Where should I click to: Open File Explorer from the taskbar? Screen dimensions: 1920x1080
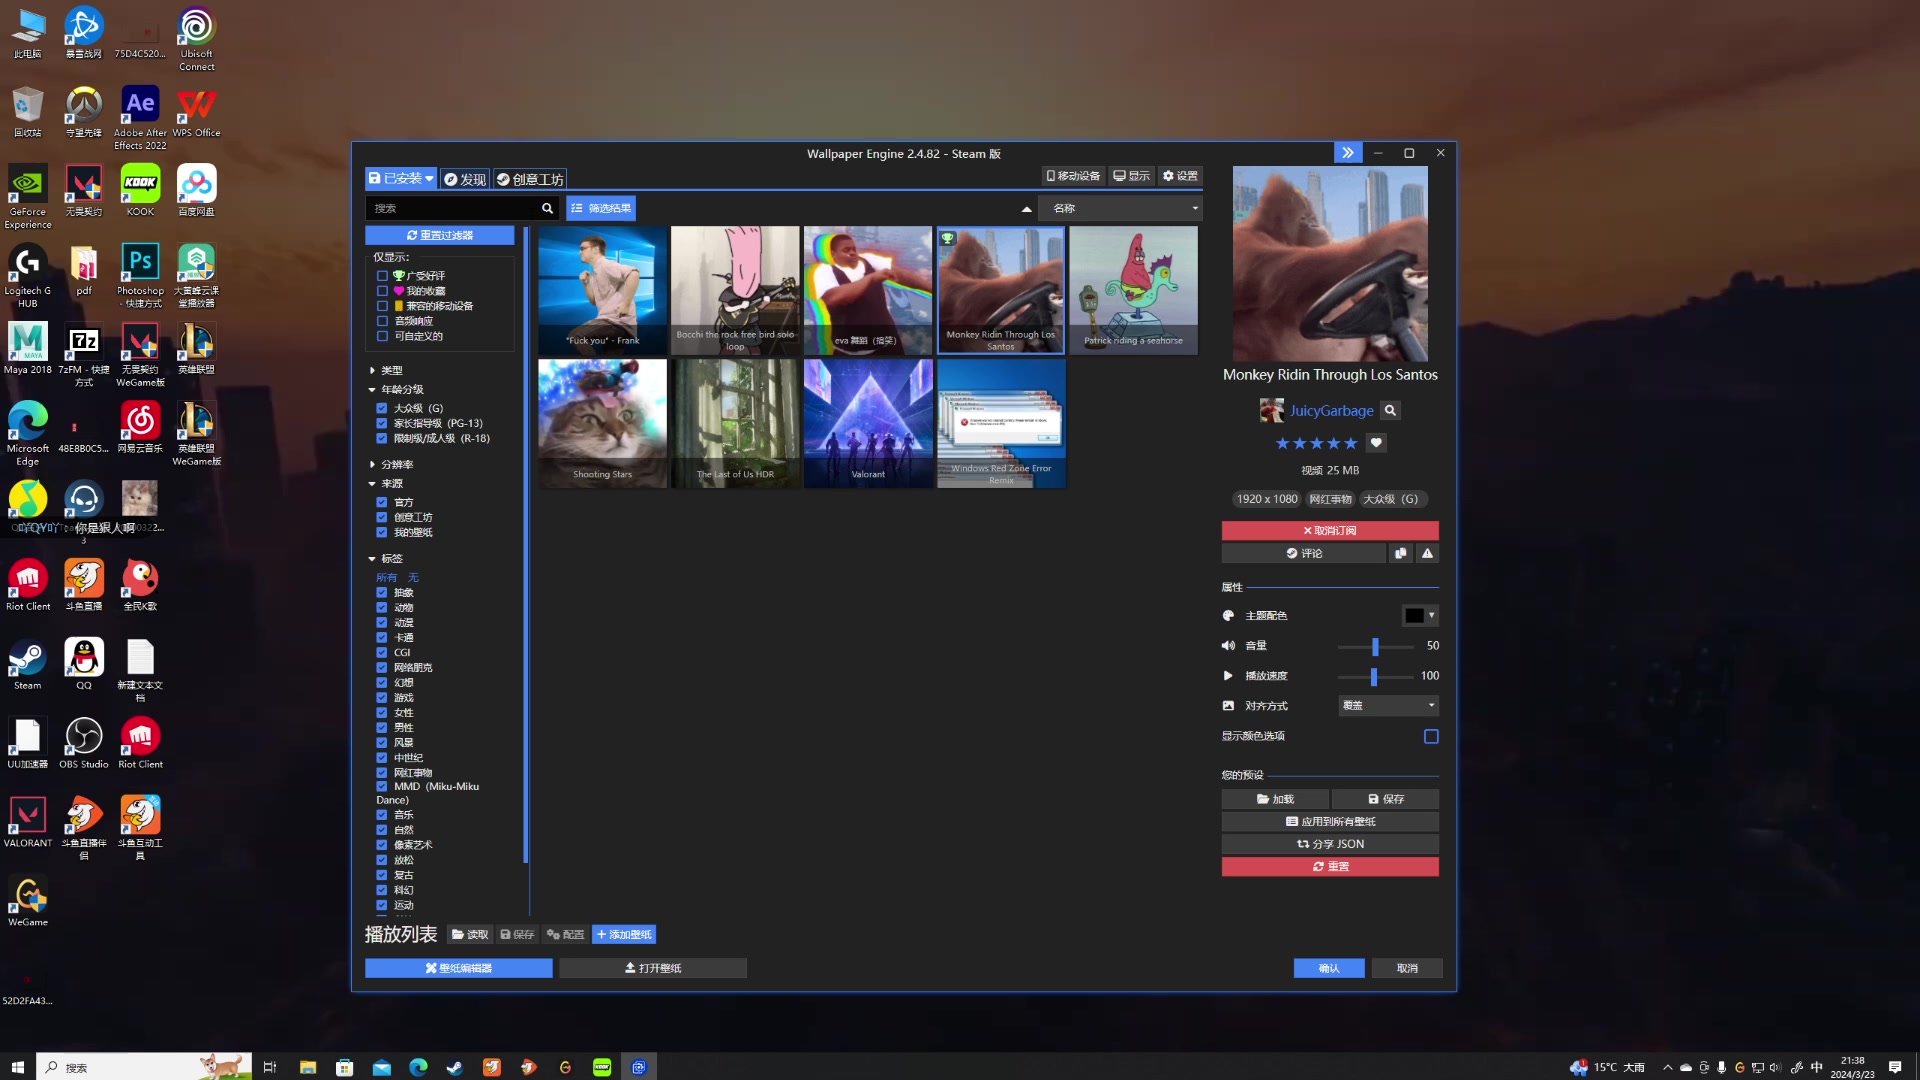point(308,1067)
